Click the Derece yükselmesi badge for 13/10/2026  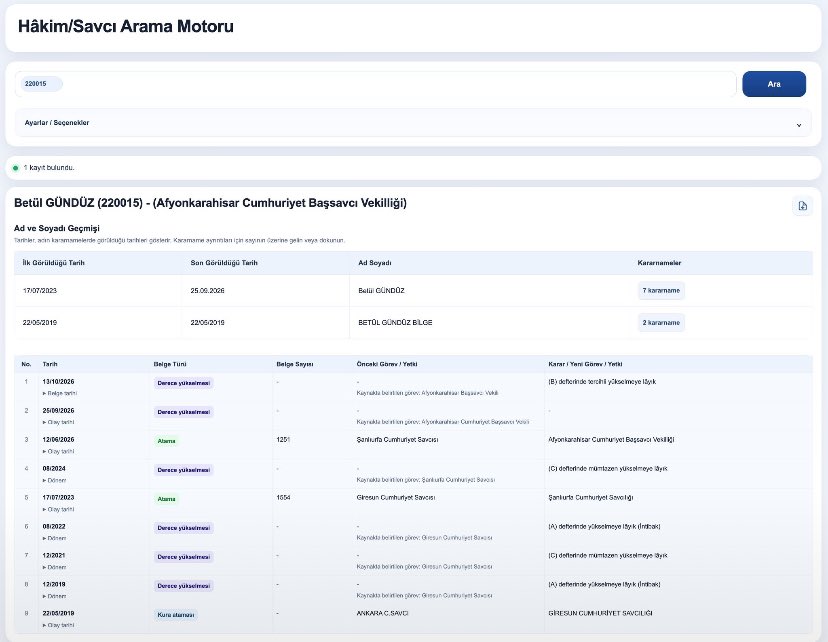[x=184, y=383]
